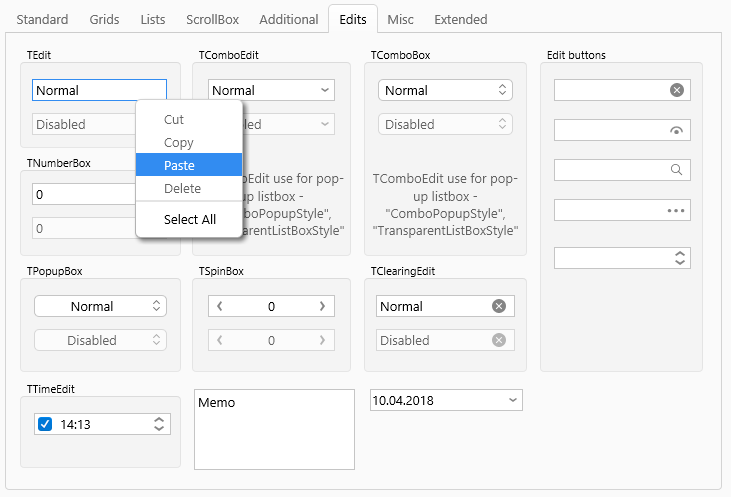Click the eye password-reveal icon

(x=676, y=131)
